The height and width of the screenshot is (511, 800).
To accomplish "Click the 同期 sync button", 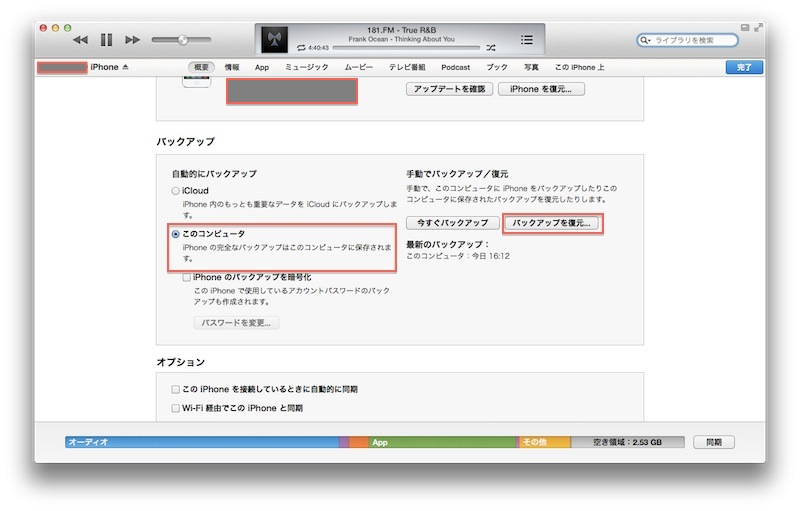I will (x=714, y=442).
